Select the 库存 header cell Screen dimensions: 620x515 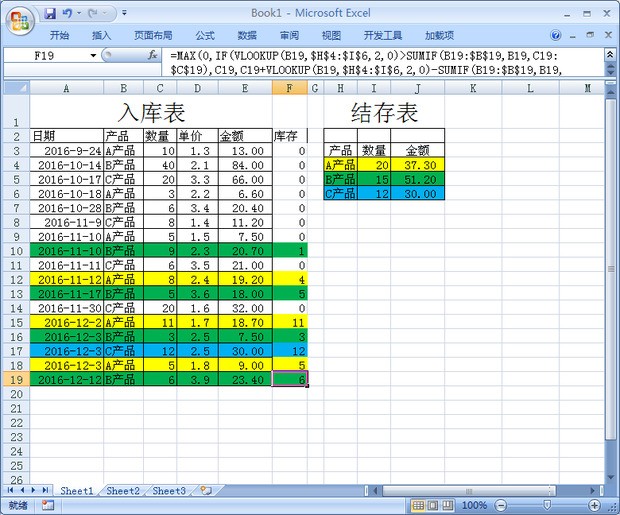click(289, 136)
